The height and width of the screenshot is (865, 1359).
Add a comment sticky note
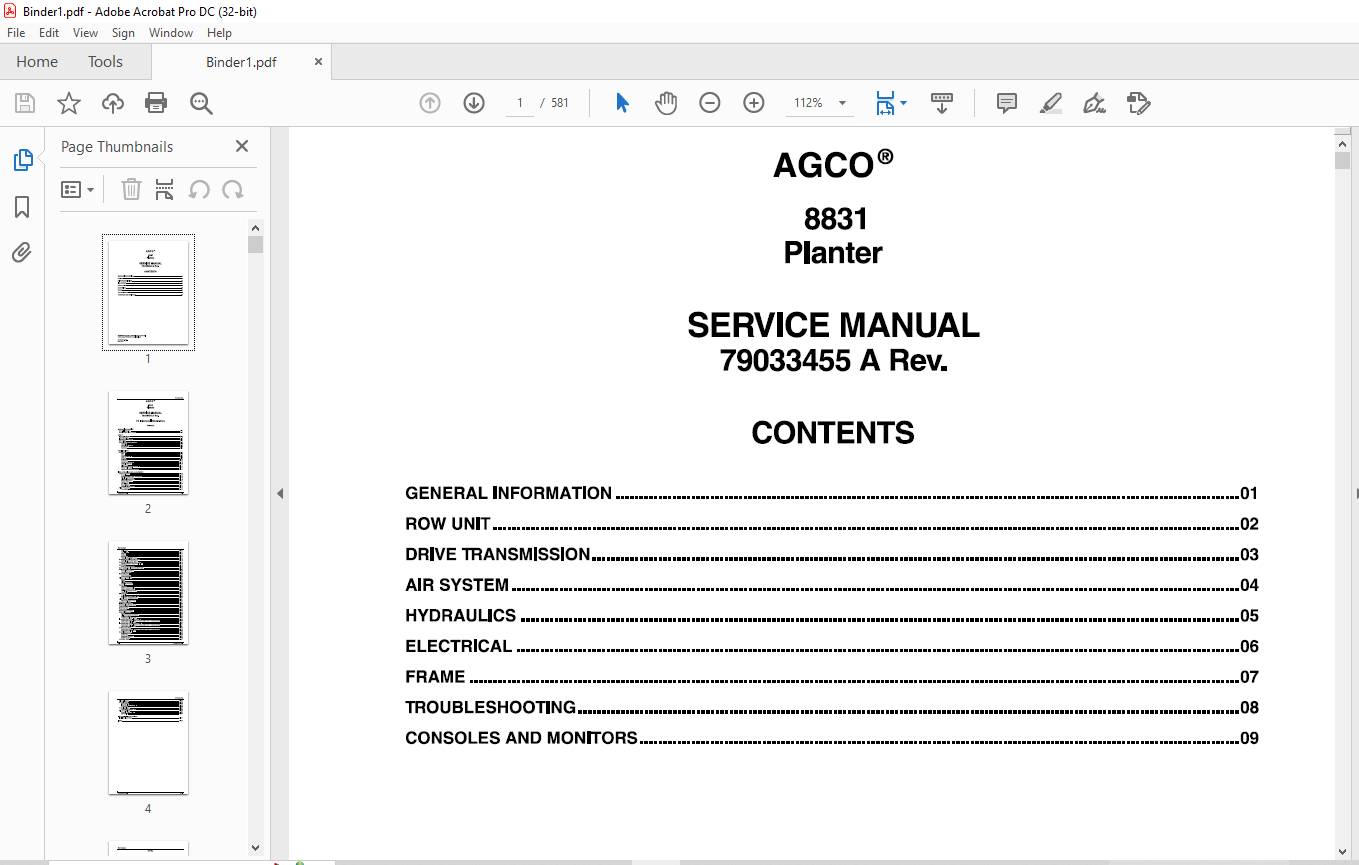(x=1007, y=103)
